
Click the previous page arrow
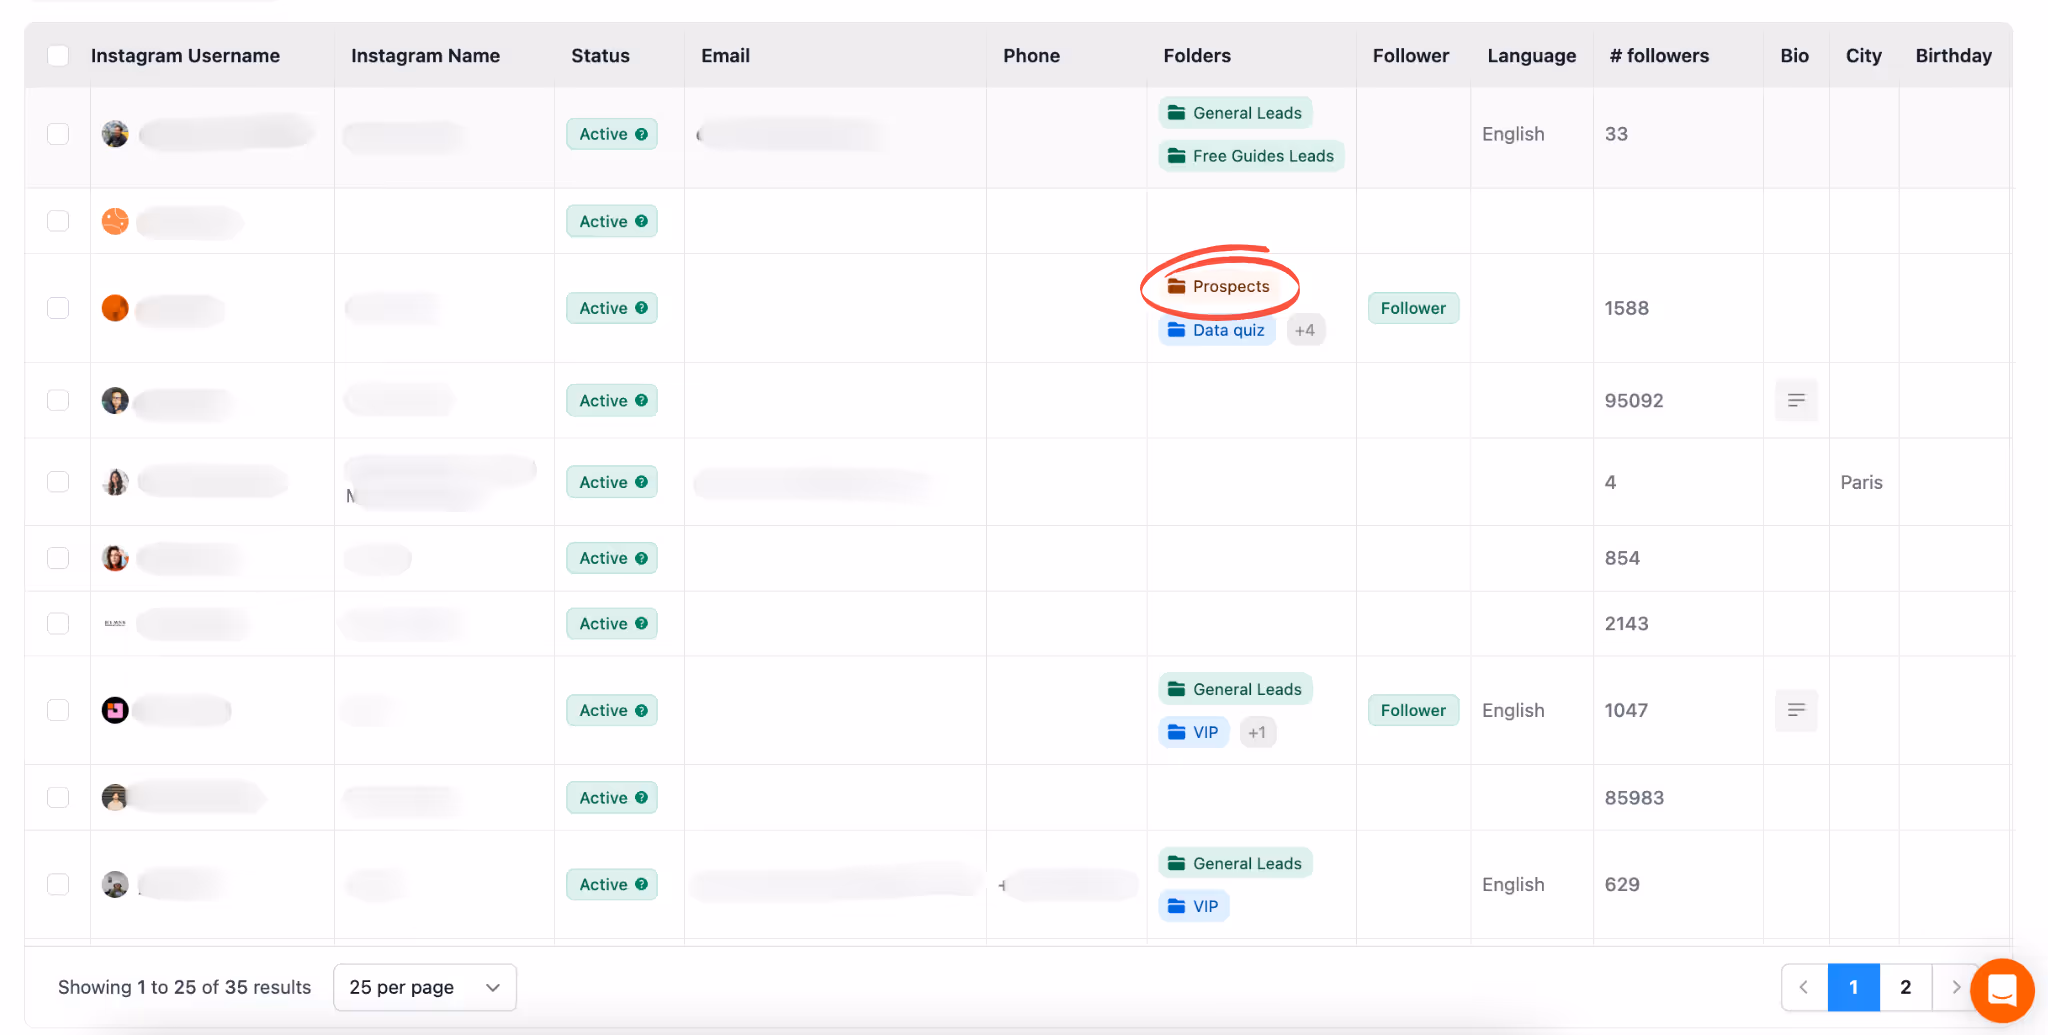[x=1803, y=987]
